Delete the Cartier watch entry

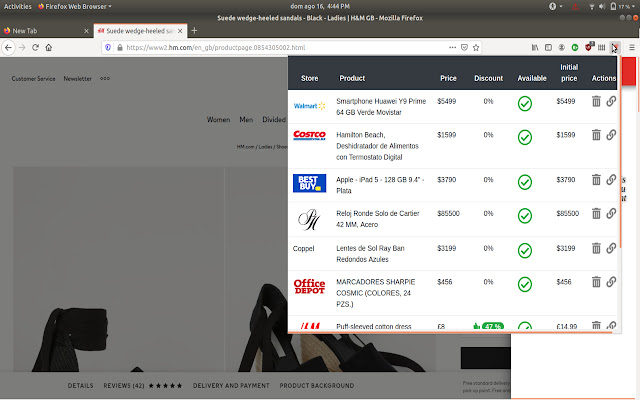[596, 213]
